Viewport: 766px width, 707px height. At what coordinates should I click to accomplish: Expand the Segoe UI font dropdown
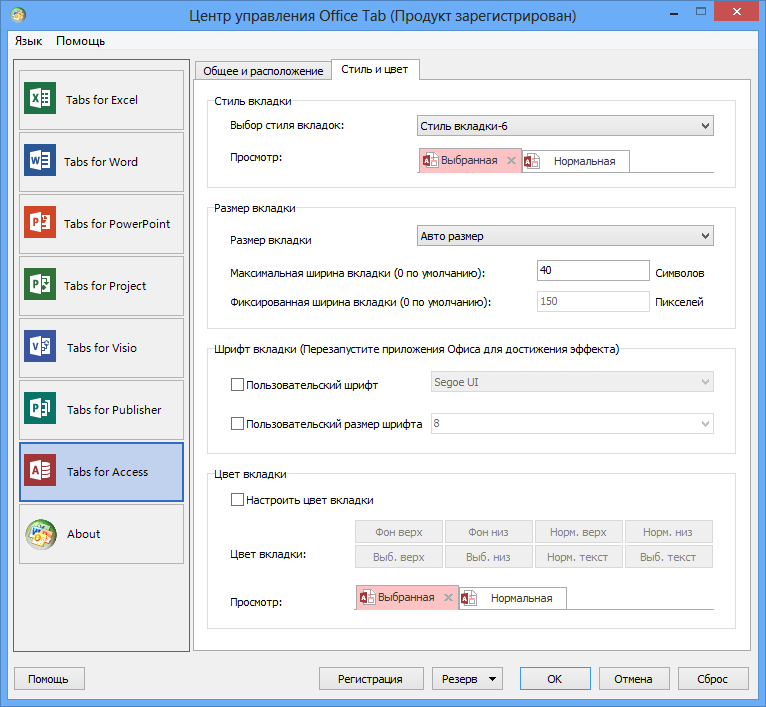tap(572, 382)
